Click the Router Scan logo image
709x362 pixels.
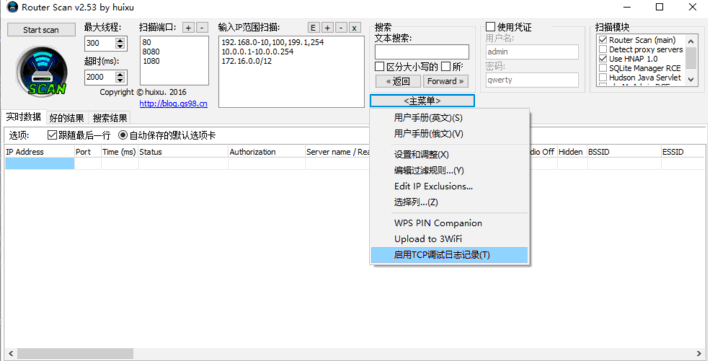42,71
